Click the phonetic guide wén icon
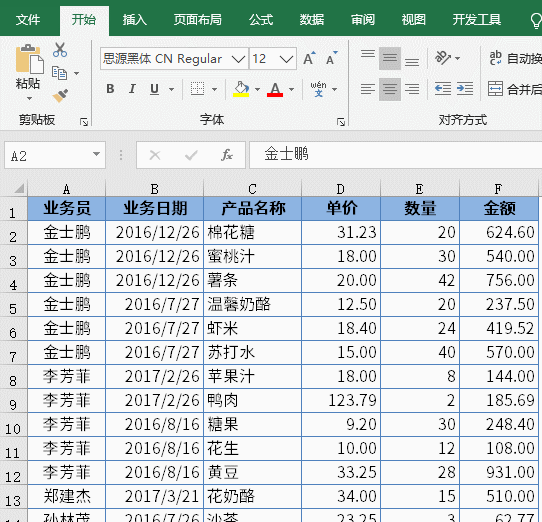 pyautogui.click(x=318, y=89)
